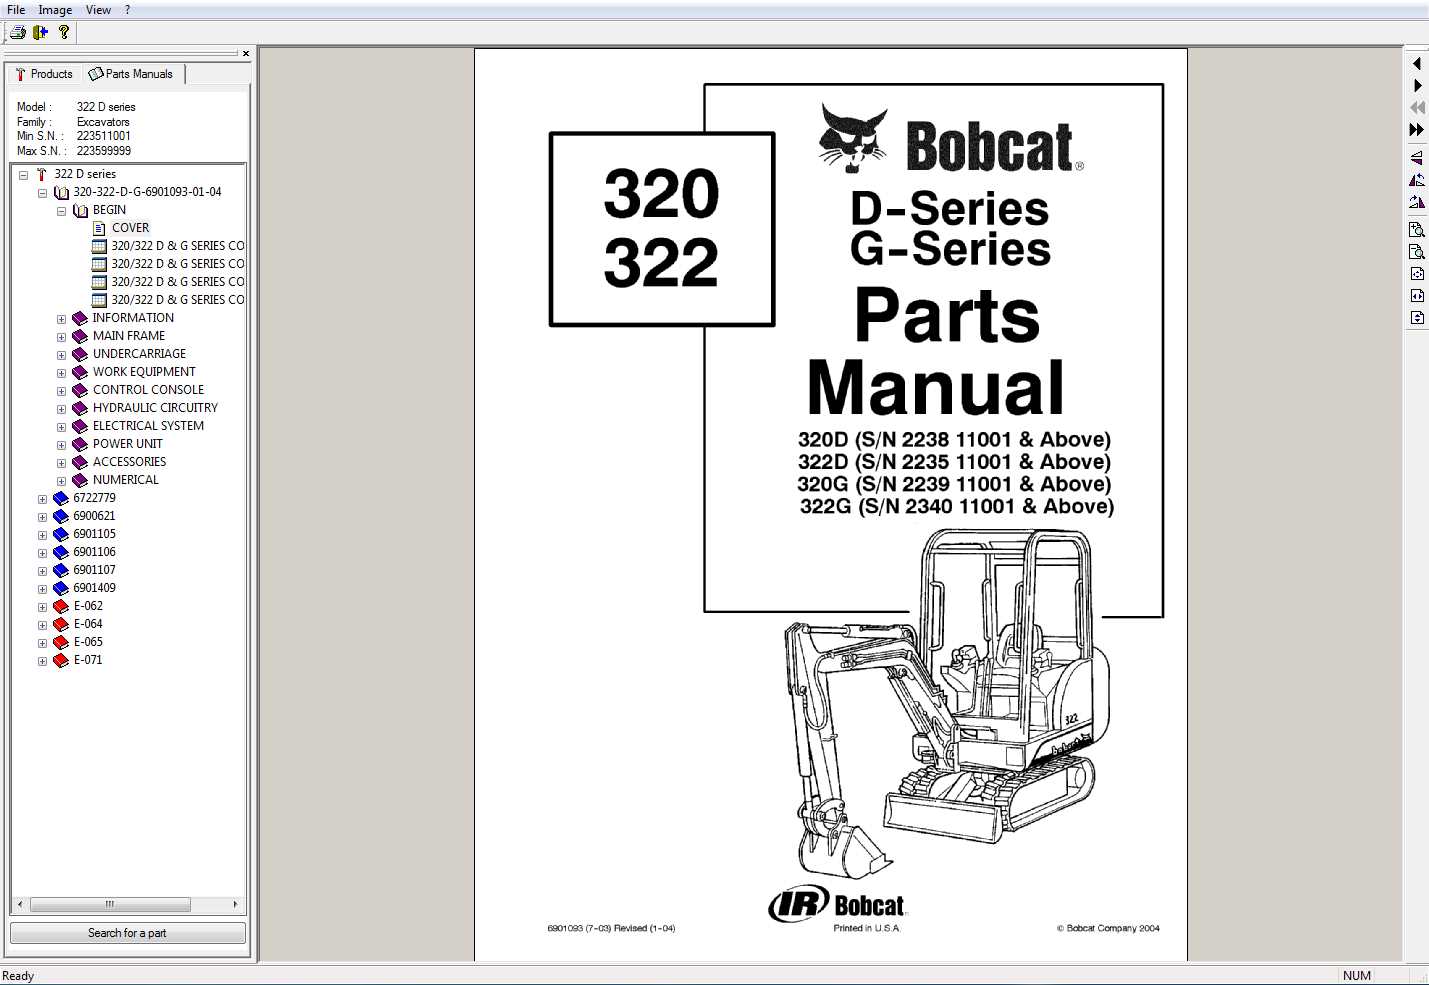Screen dimensions: 1429x985
Task: Click the double right arrow fast forward icon
Action: [x=1417, y=130]
